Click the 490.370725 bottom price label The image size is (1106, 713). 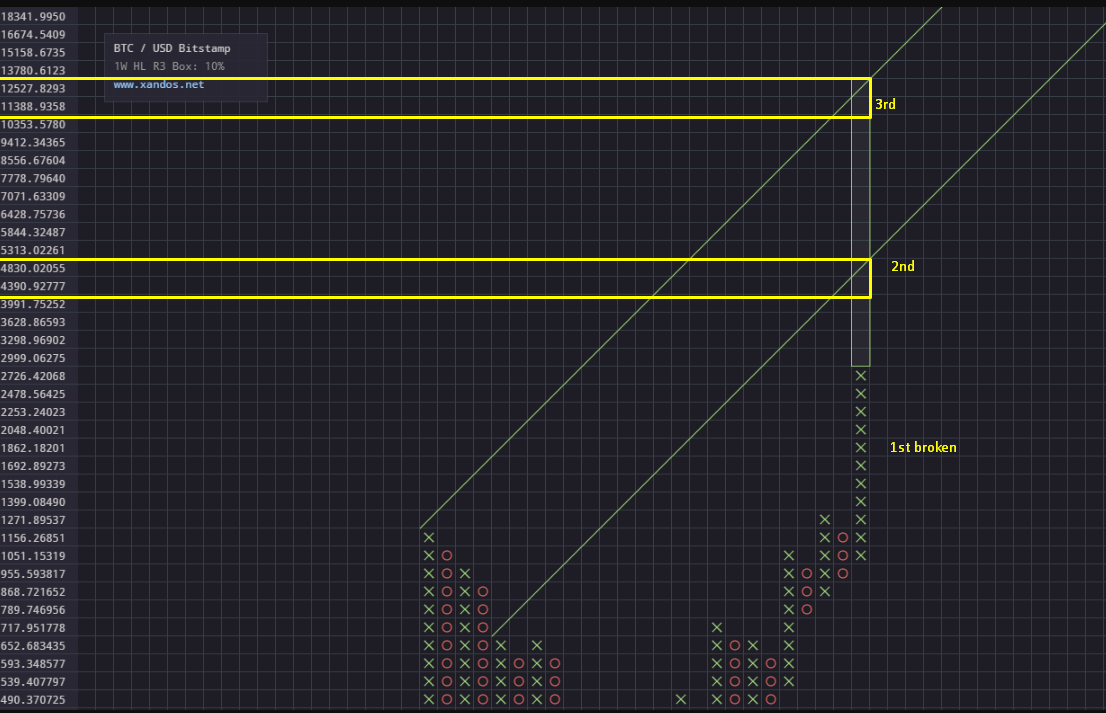click(33, 700)
